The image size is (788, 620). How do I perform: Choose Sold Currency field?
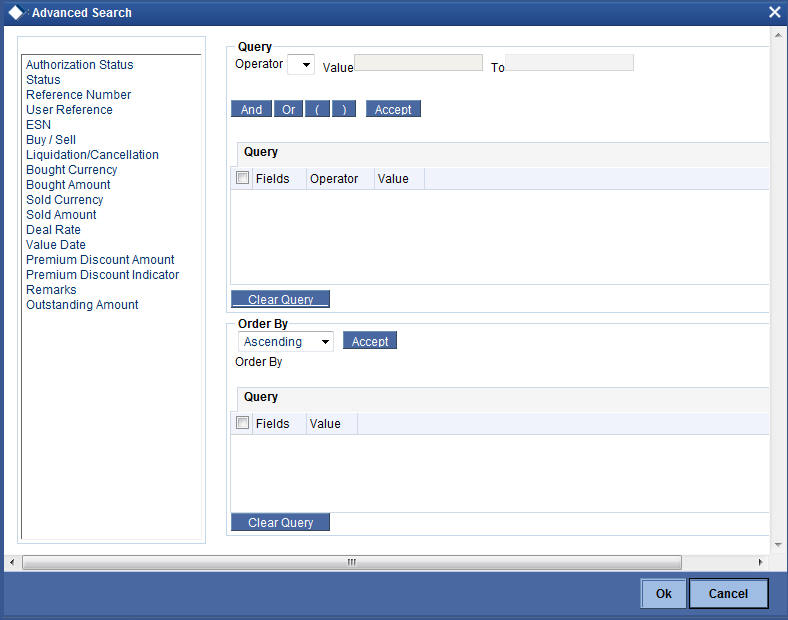(64, 199)
